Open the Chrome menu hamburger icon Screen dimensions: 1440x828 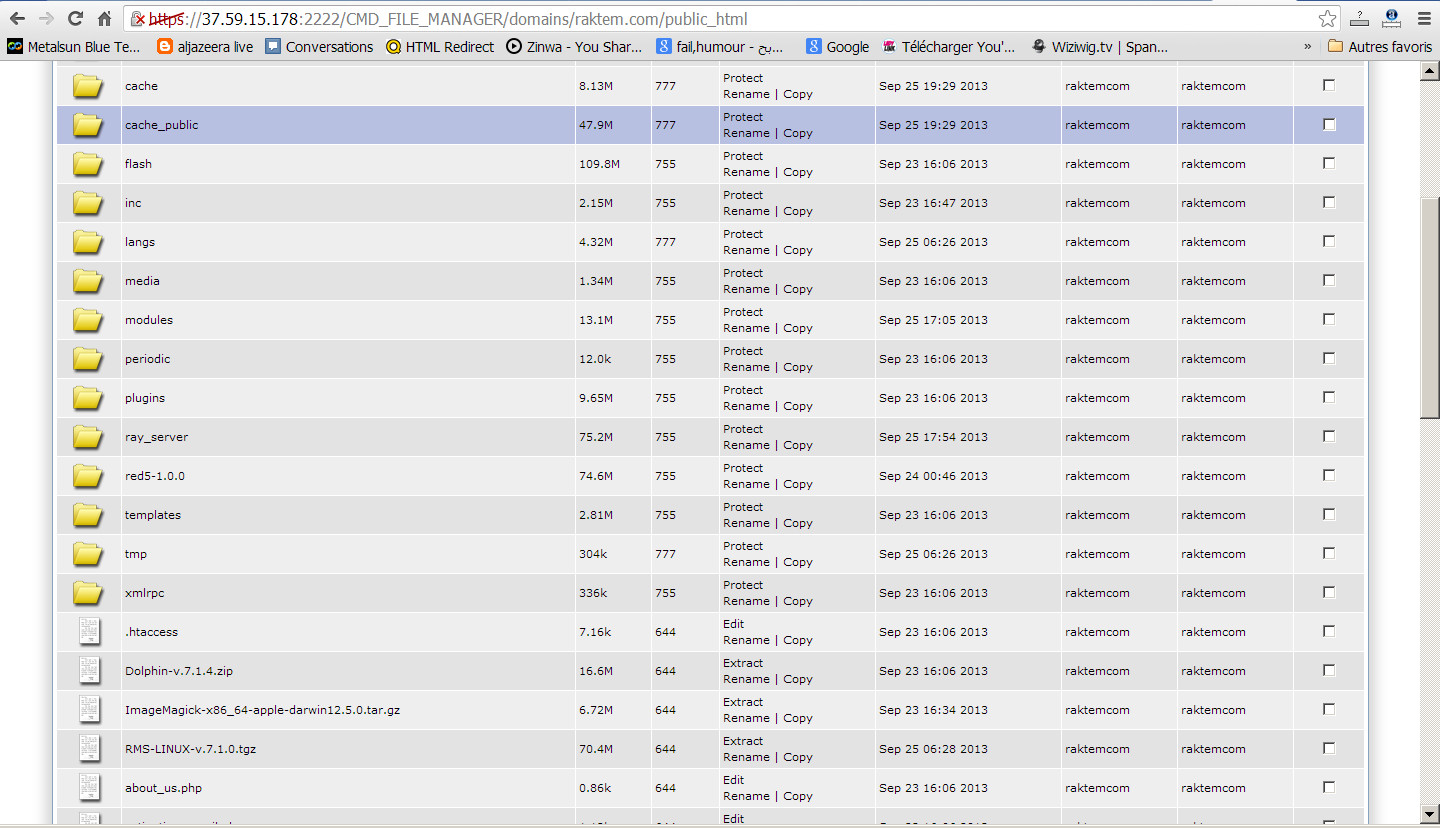coord(1424,19)
